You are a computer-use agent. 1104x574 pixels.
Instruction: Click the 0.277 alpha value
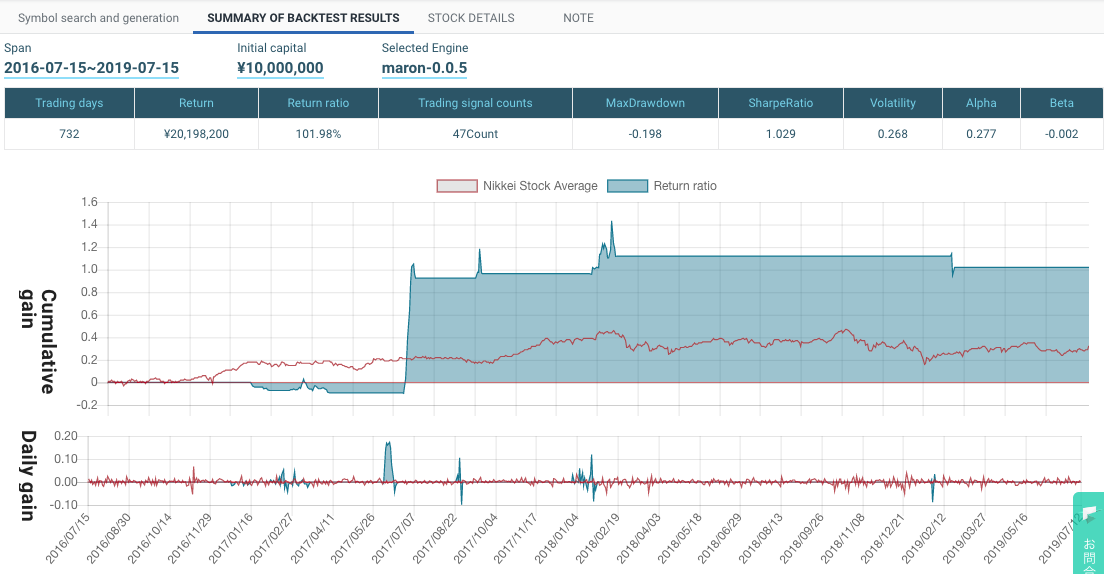tap(981, 134)
